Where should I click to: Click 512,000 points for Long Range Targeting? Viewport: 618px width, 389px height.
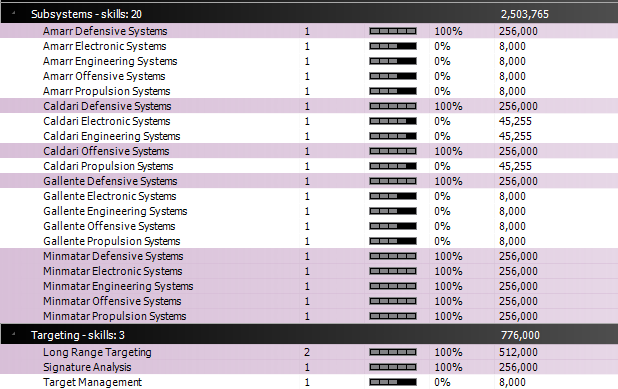518,352
